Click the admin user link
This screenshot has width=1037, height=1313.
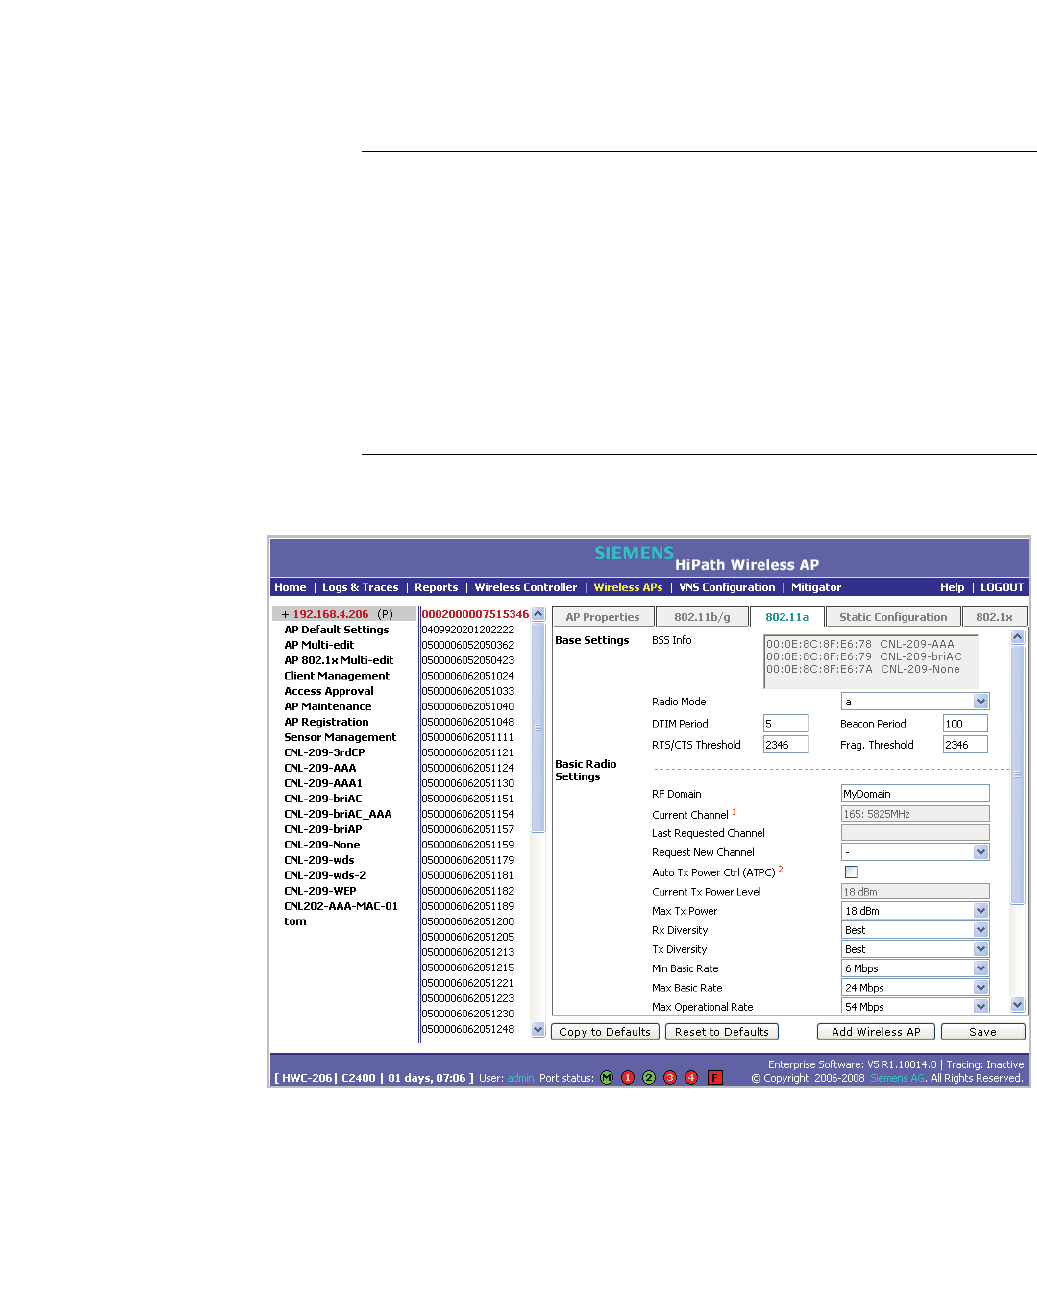pyautogui.click(x=521, y=1078)
